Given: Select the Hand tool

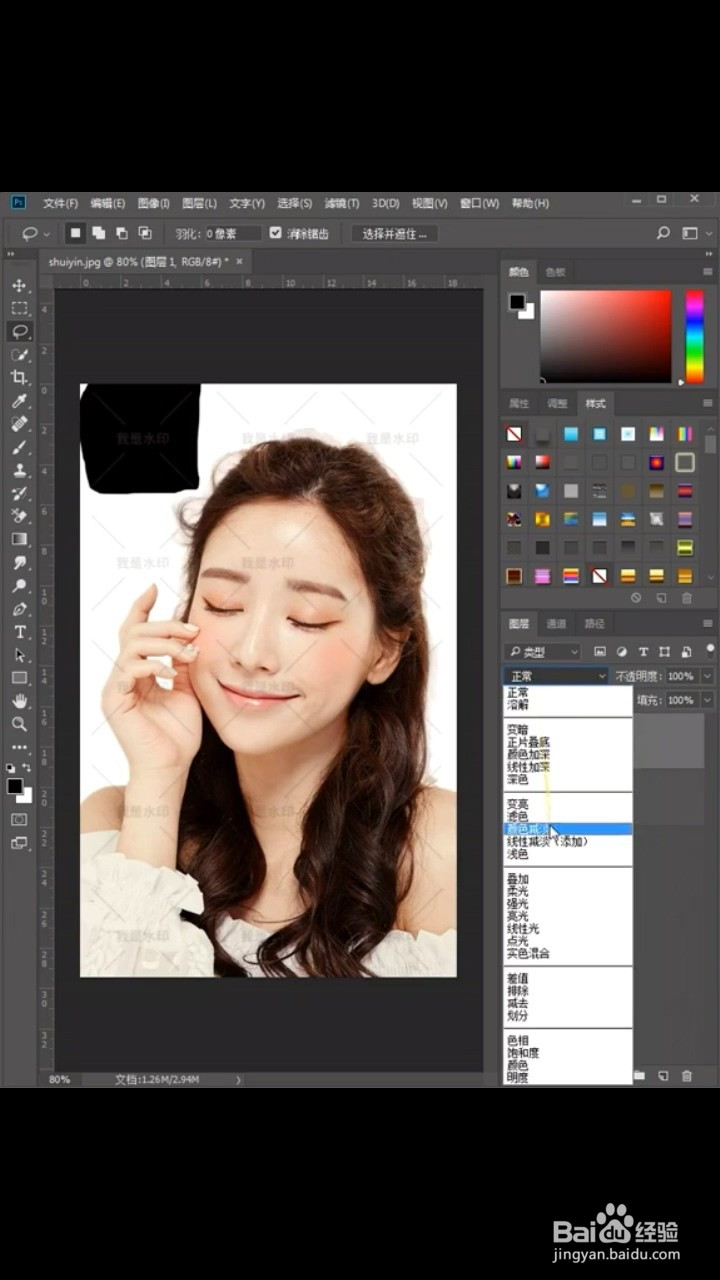Looking at the screenshot, I should click(19, 701).
